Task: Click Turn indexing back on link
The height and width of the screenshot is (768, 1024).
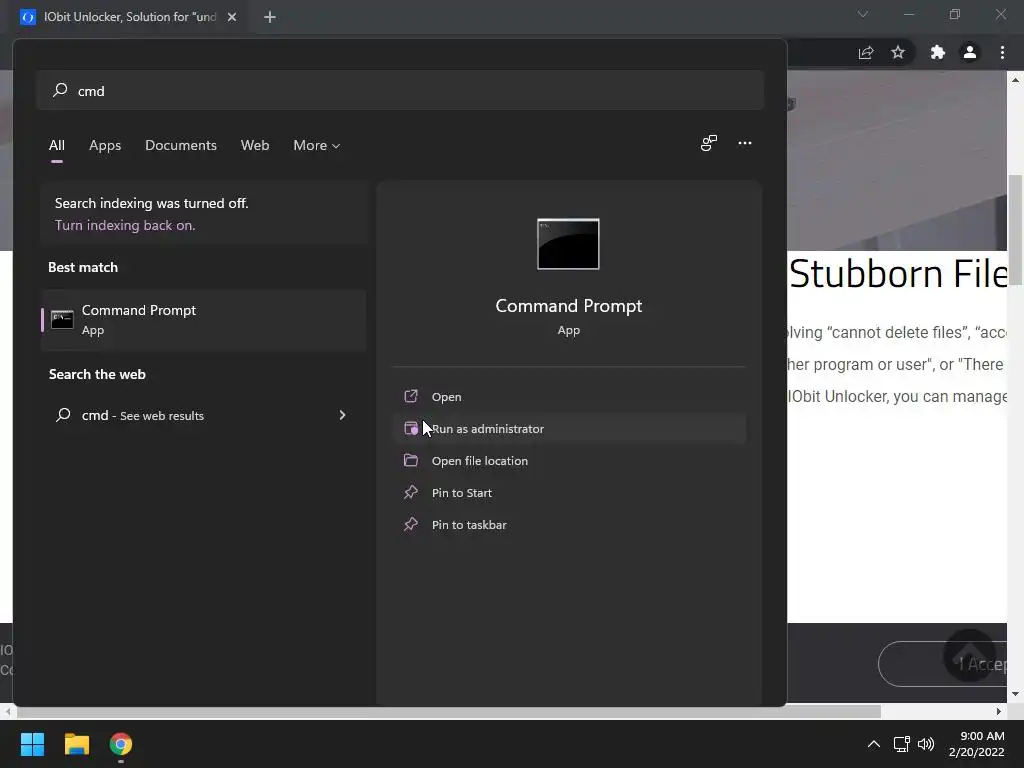Action: [x=125, y=225]
